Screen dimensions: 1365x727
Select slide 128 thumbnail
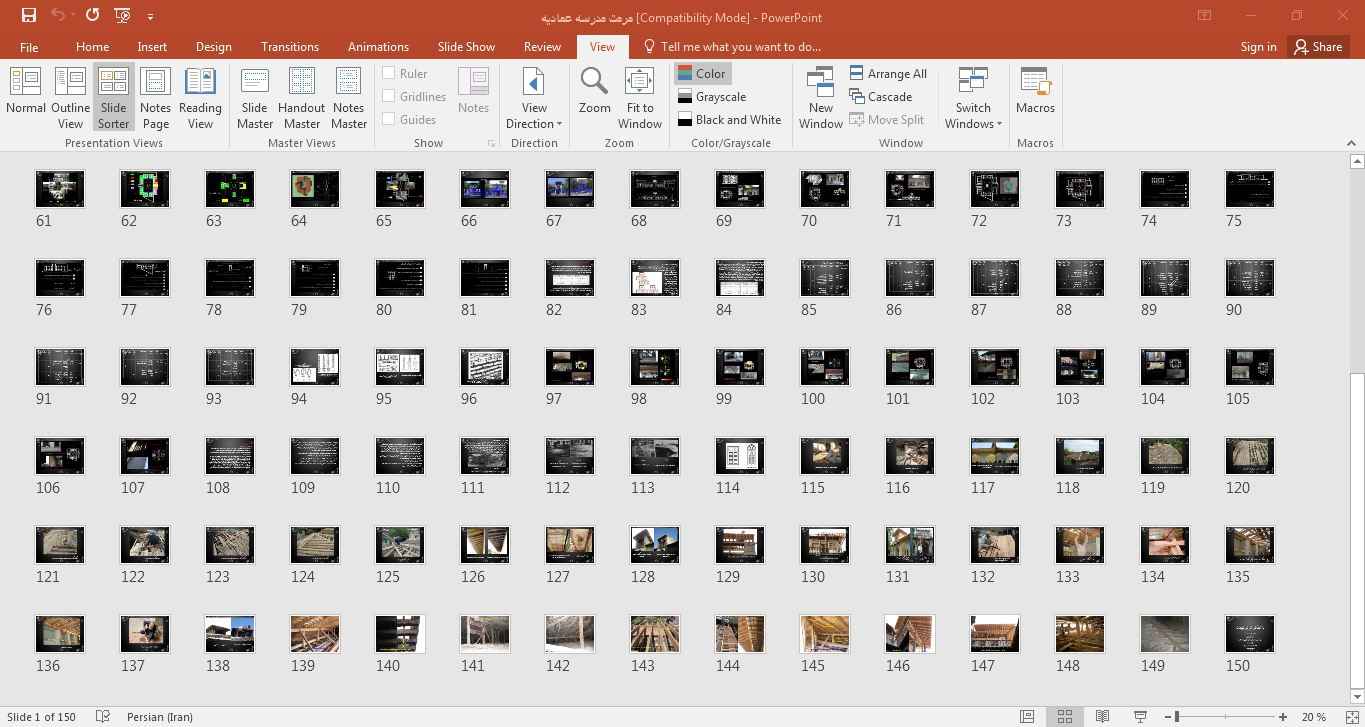point(655,545)
